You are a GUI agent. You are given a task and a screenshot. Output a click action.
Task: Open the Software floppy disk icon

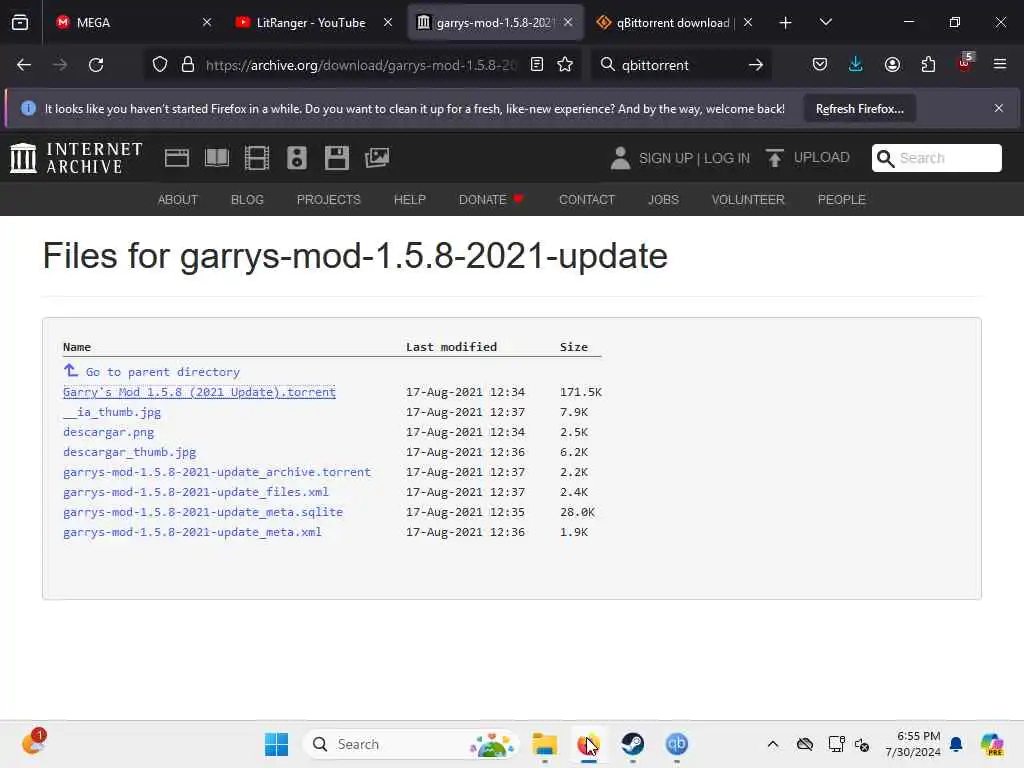337,158
